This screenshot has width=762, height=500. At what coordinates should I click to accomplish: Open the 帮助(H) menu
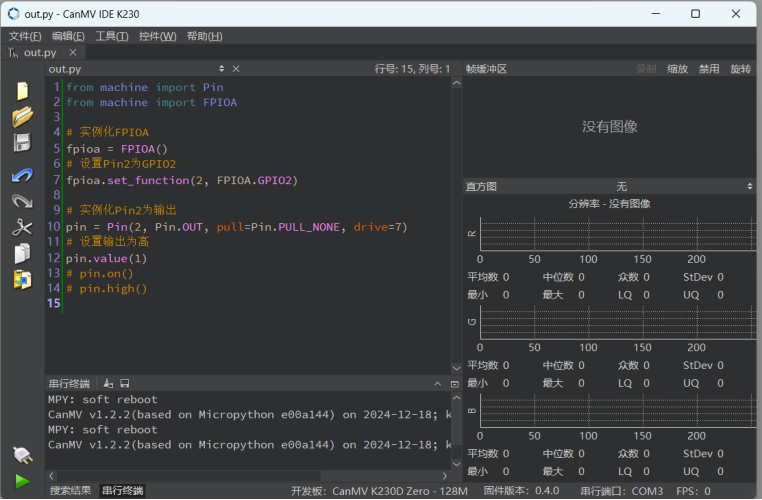tap(205, 36)
